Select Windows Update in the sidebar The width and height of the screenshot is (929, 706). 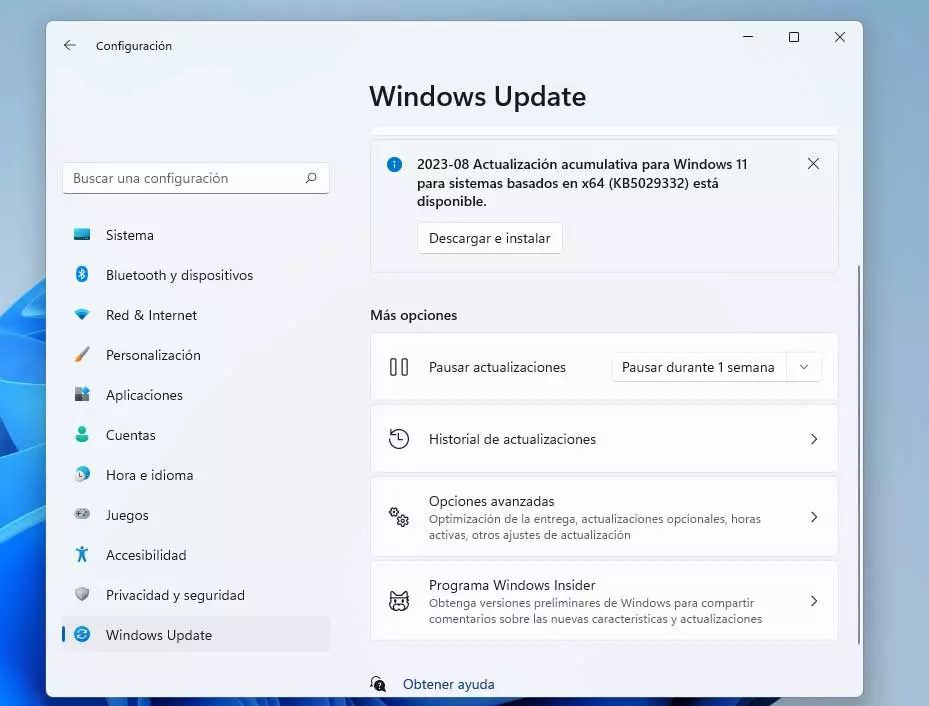coord(196,635)
